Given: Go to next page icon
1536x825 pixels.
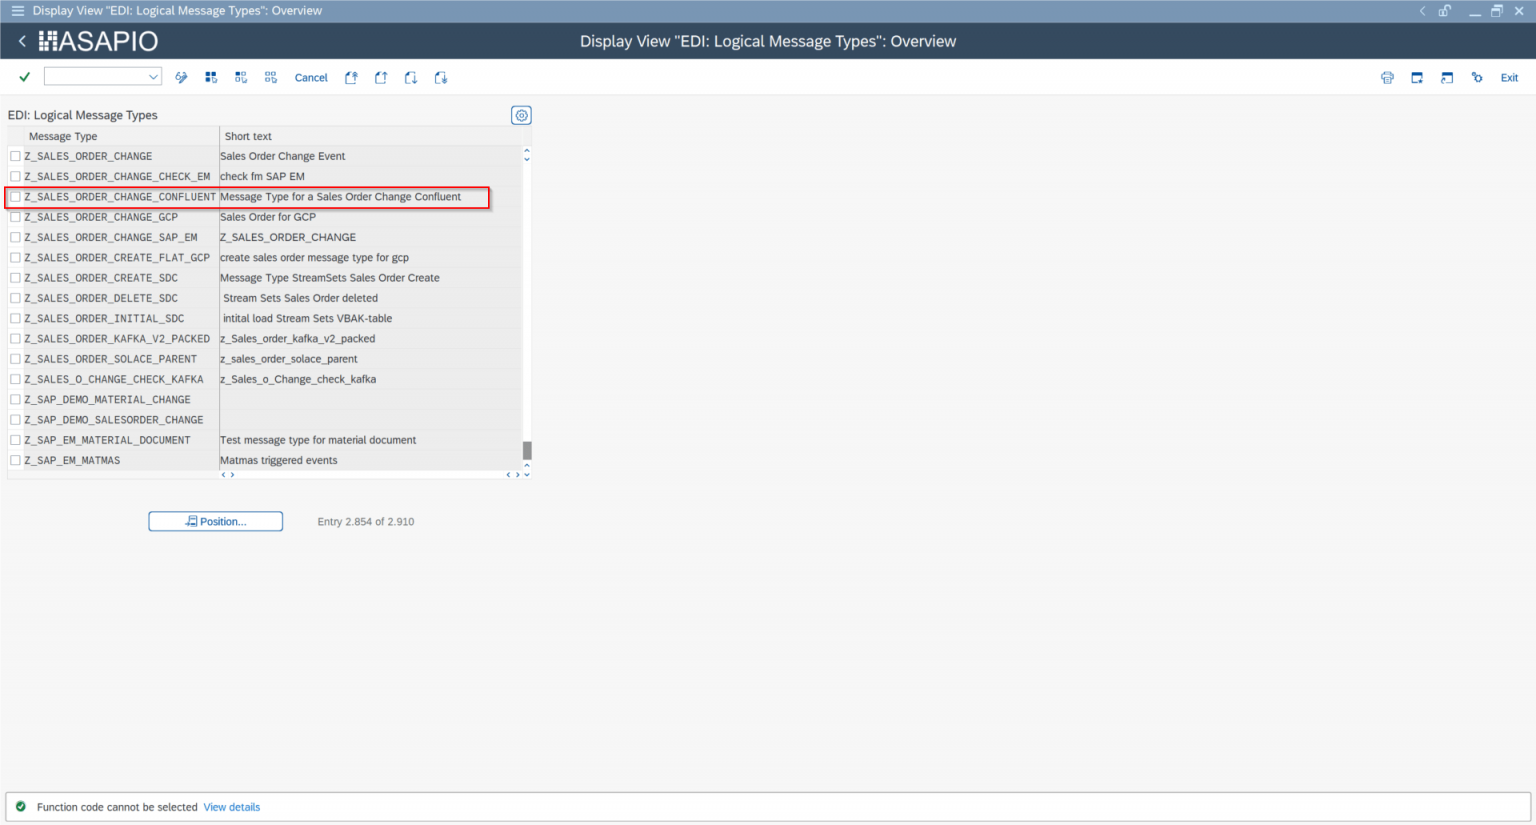Looking at the screenshot, I should point(411,77).
